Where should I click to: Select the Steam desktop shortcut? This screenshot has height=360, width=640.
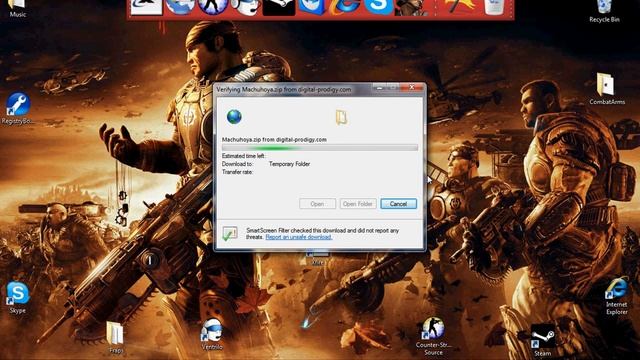coord(542,341)
